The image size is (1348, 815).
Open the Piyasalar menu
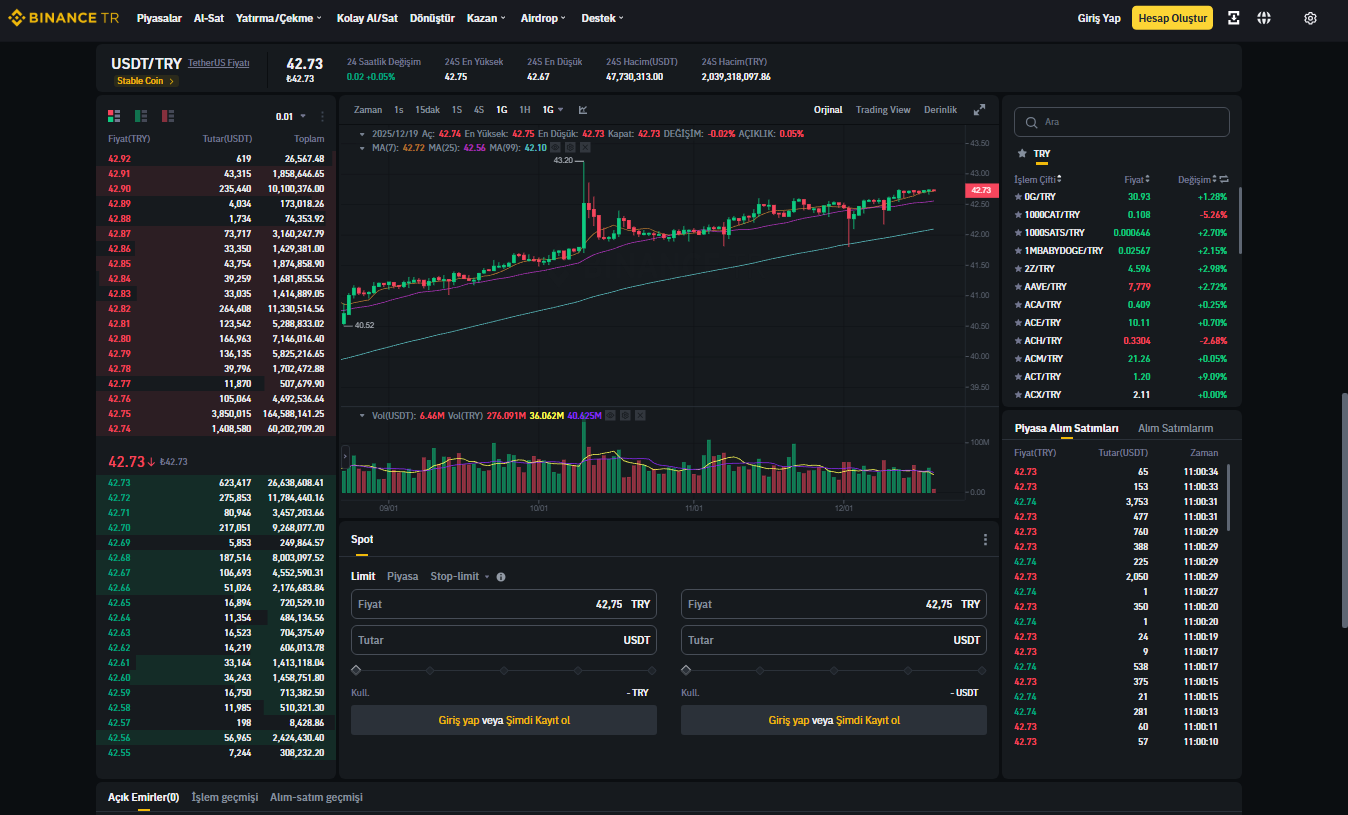[159, 18]
